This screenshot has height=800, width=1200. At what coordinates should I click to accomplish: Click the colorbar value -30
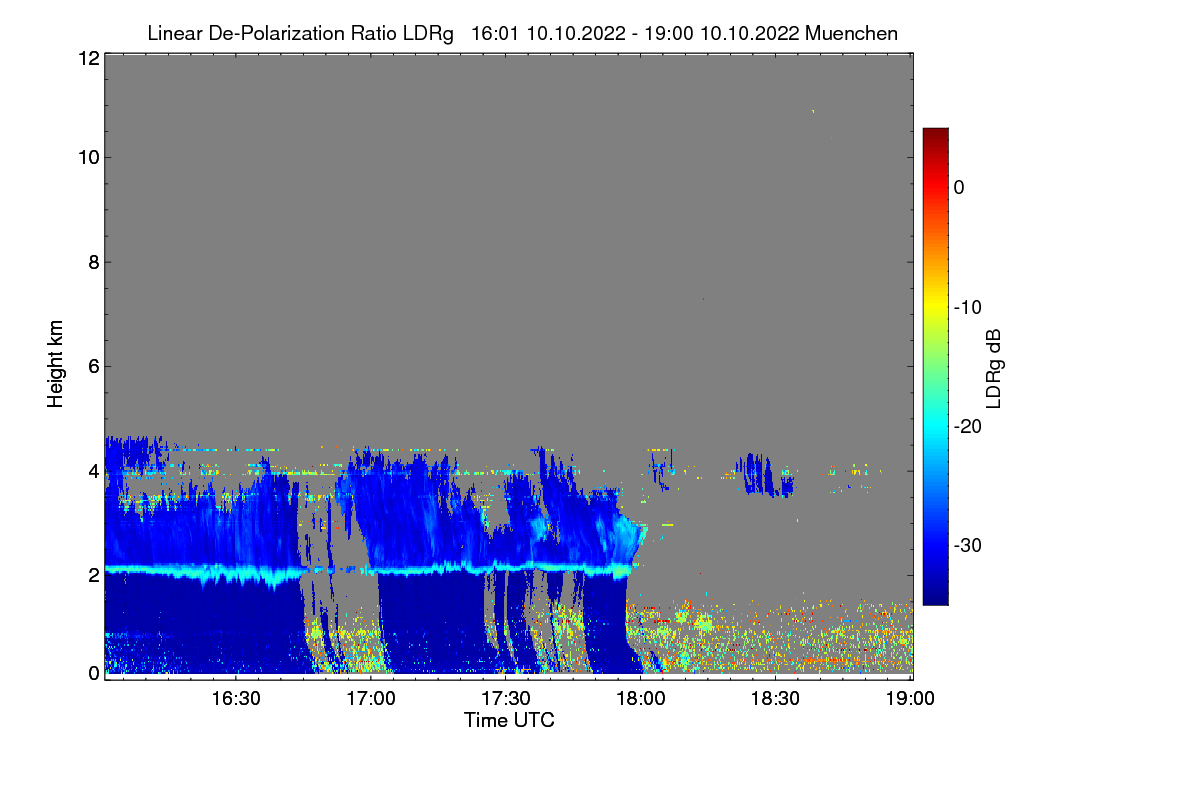[968, 545]
